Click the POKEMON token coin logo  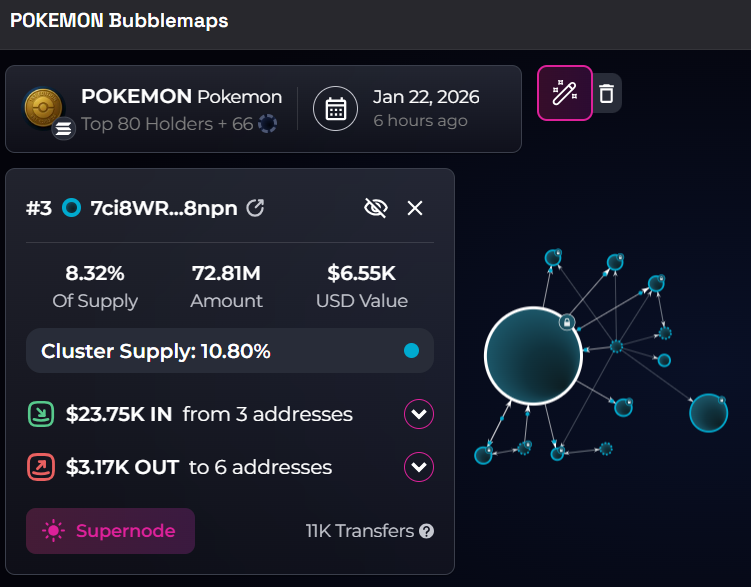(43, 107)
